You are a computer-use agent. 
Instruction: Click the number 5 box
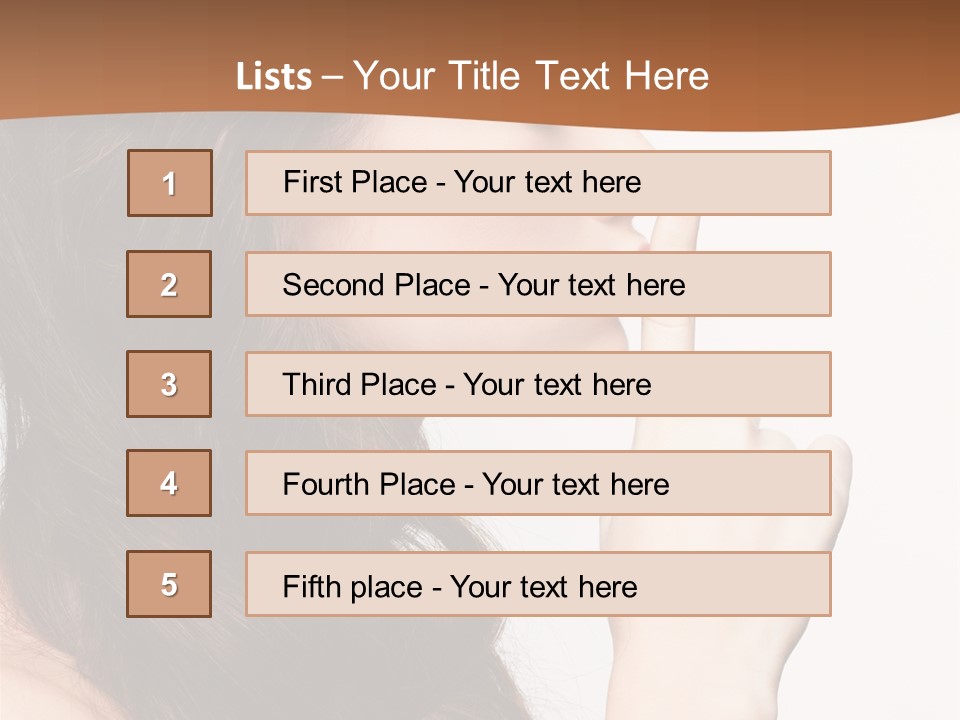pyautogui.click(x=169, y=584)
